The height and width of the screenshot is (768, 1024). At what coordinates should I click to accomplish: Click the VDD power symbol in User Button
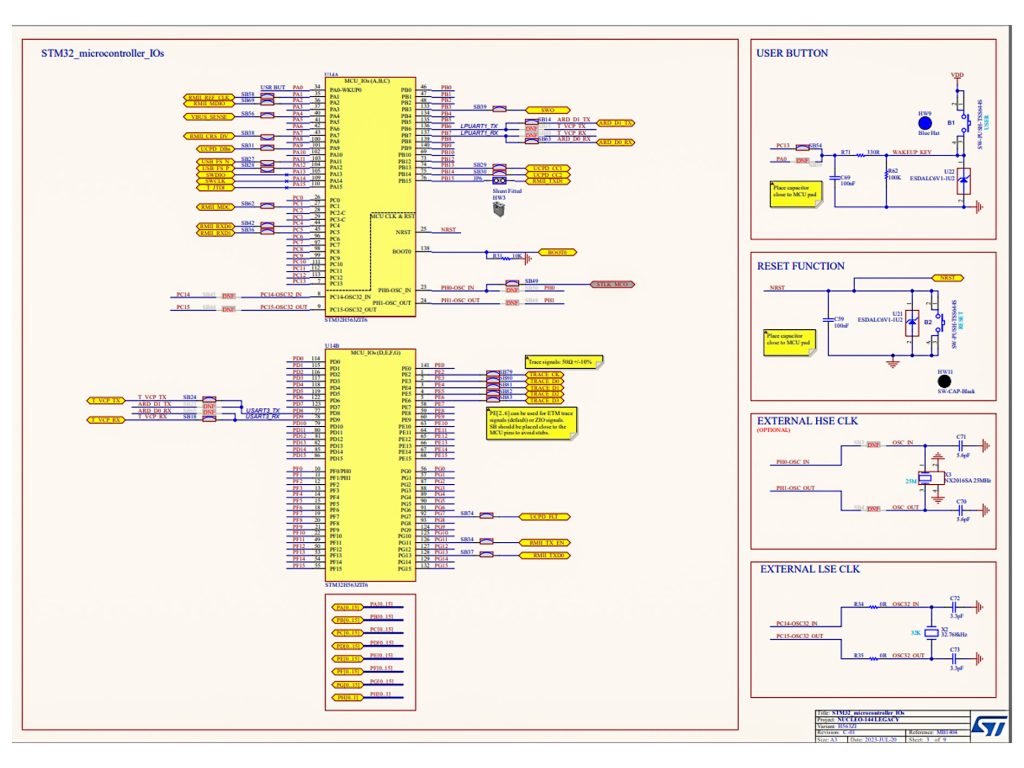(957, 79)
